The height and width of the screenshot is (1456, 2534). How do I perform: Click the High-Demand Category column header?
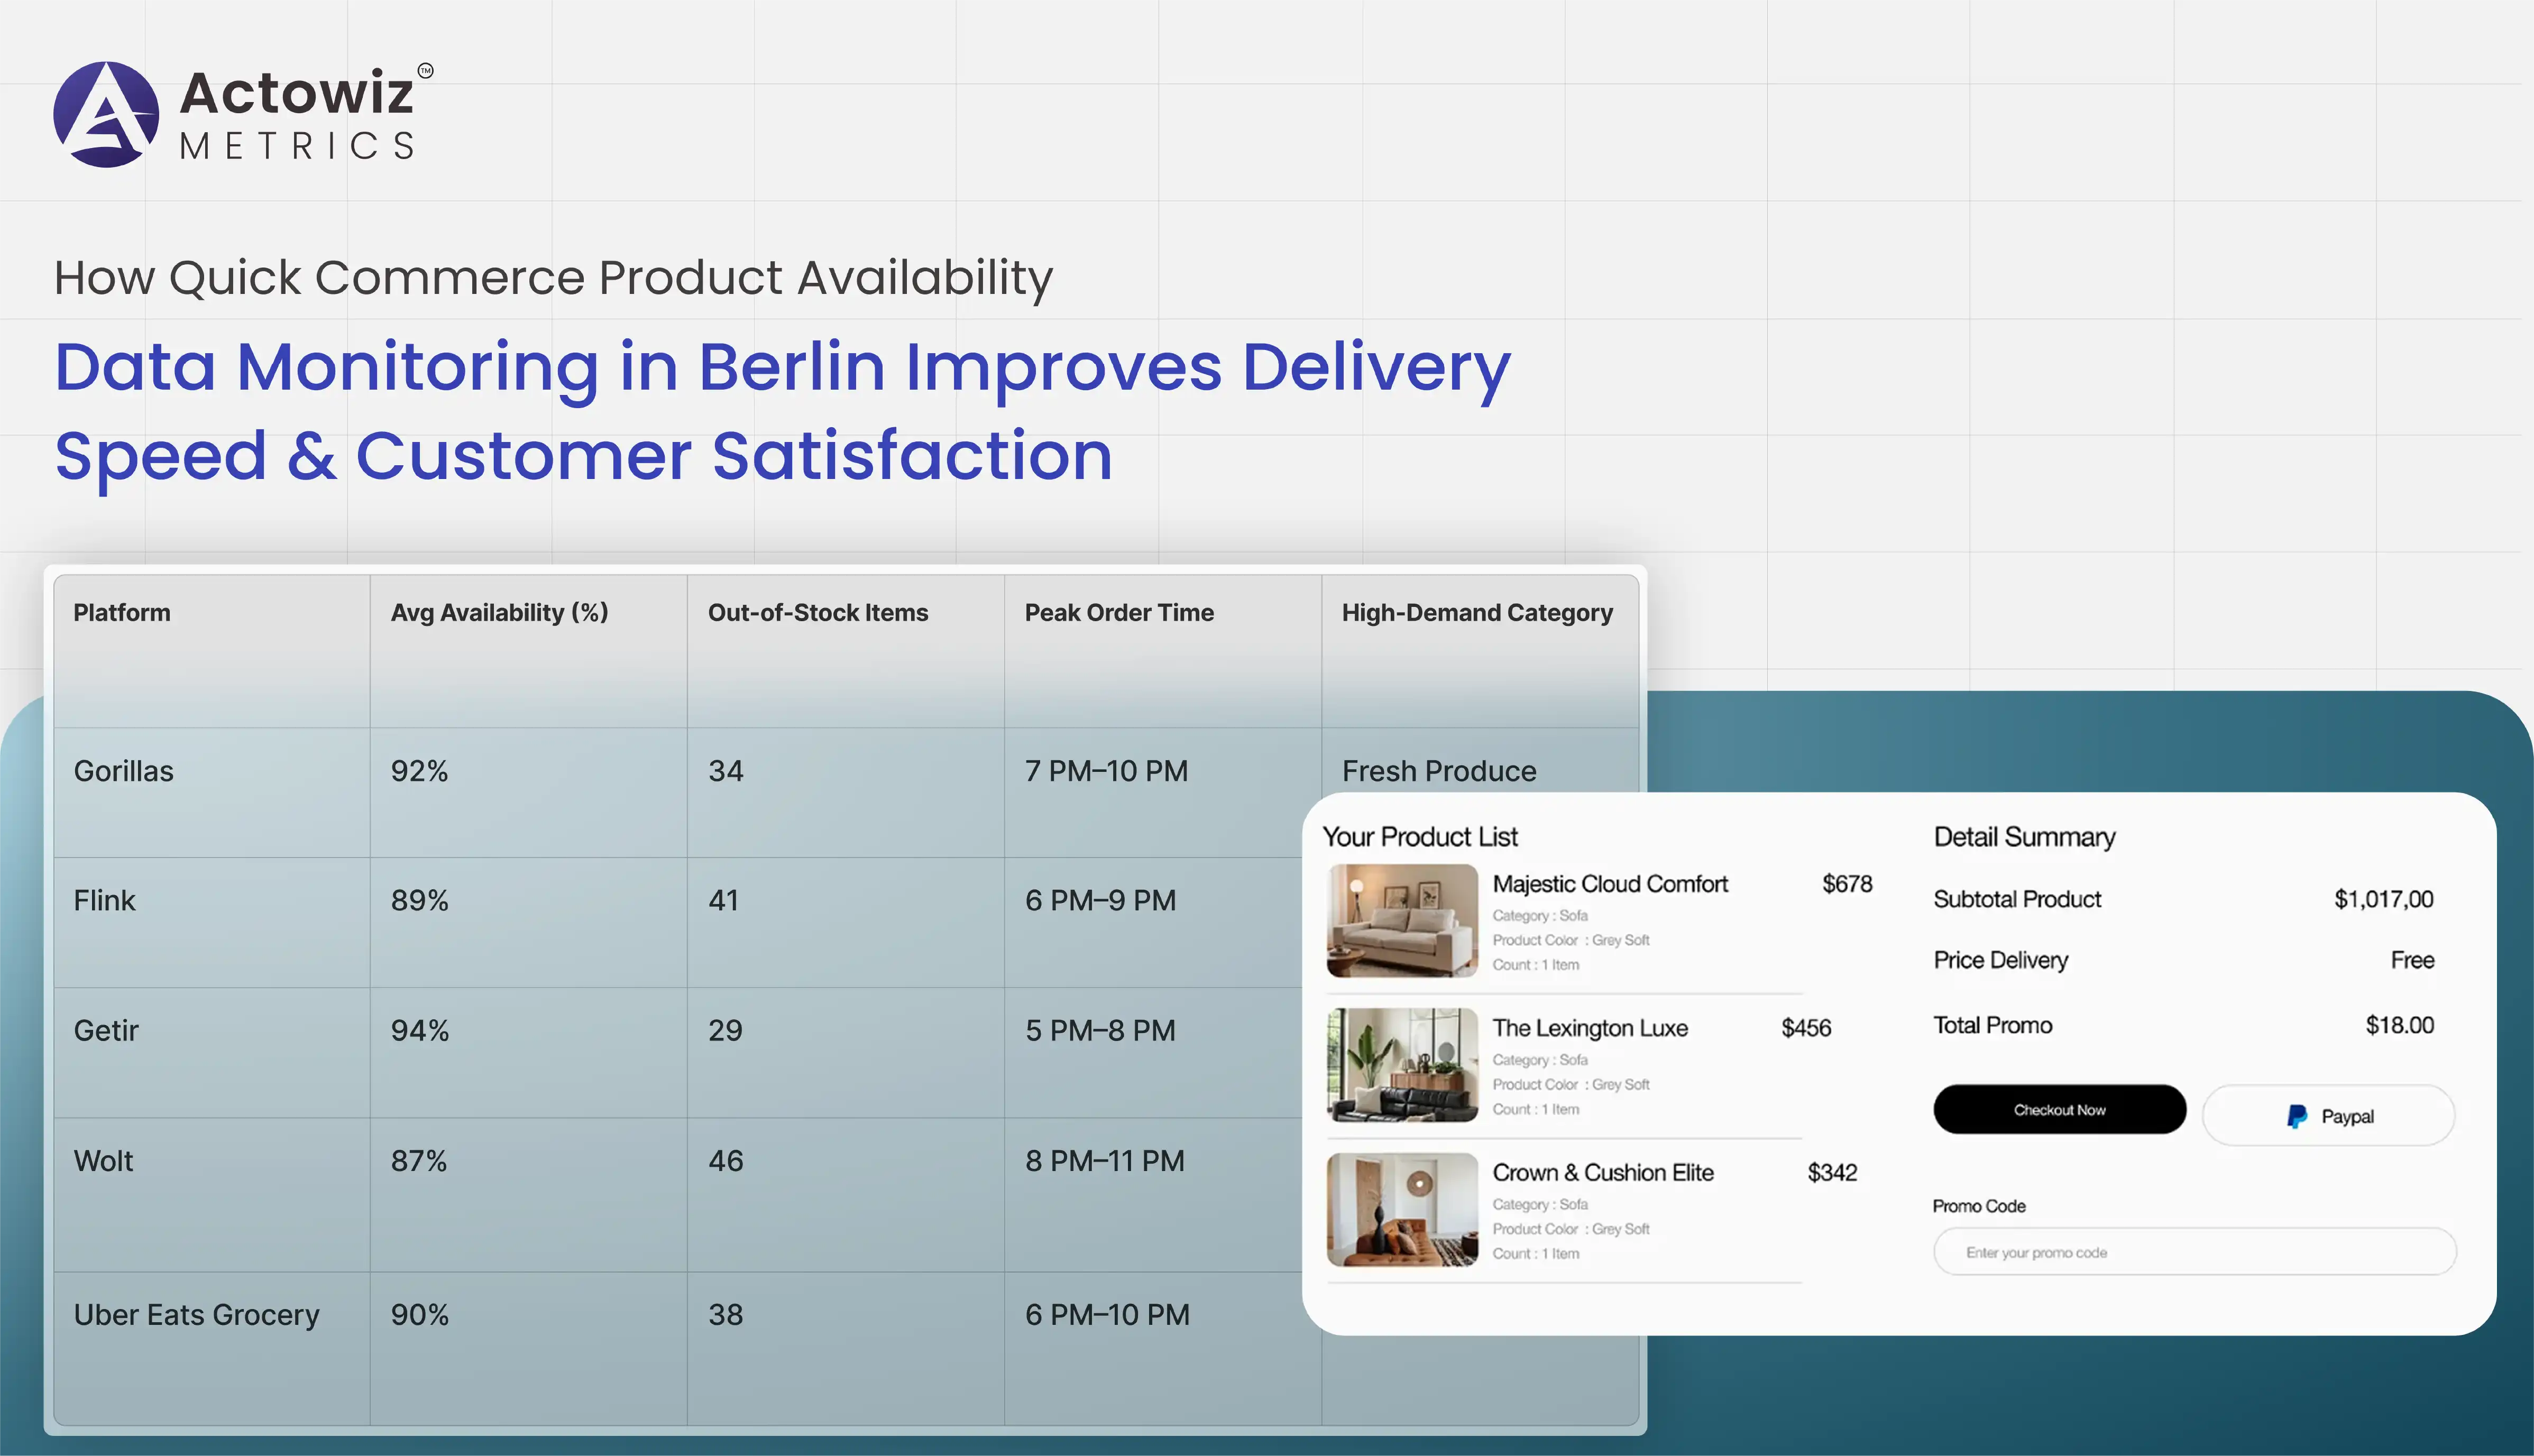tap(1476, 613)
